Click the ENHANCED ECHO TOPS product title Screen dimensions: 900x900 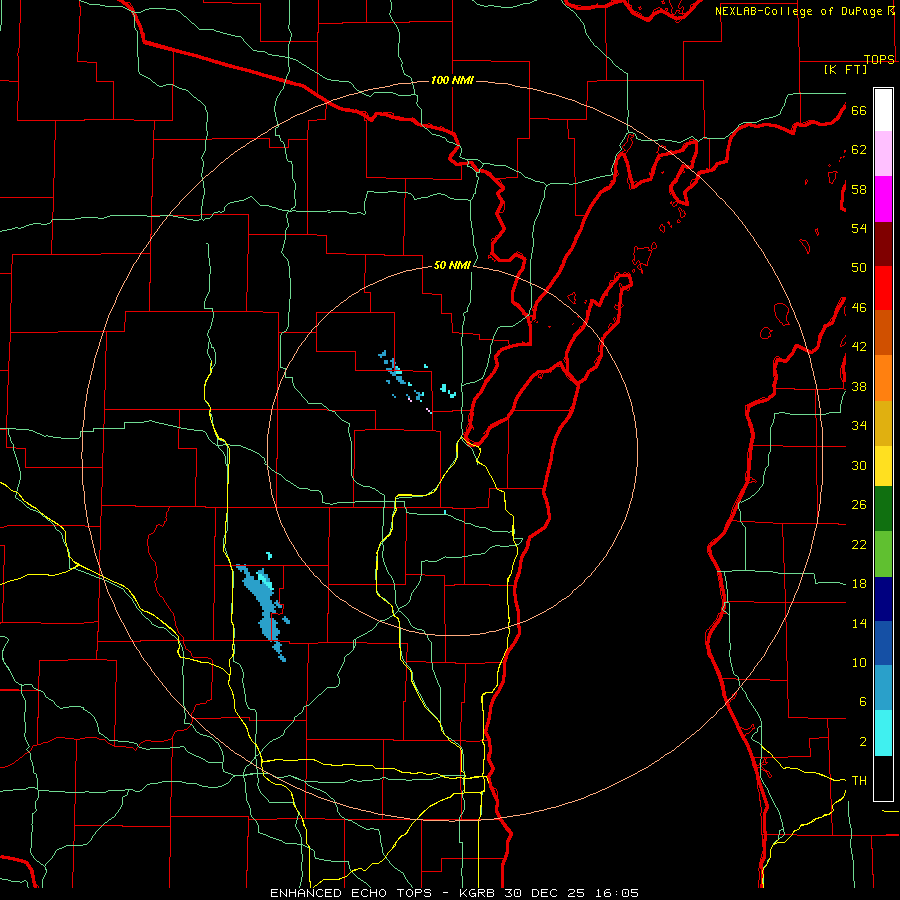click(x=351, y=893)
